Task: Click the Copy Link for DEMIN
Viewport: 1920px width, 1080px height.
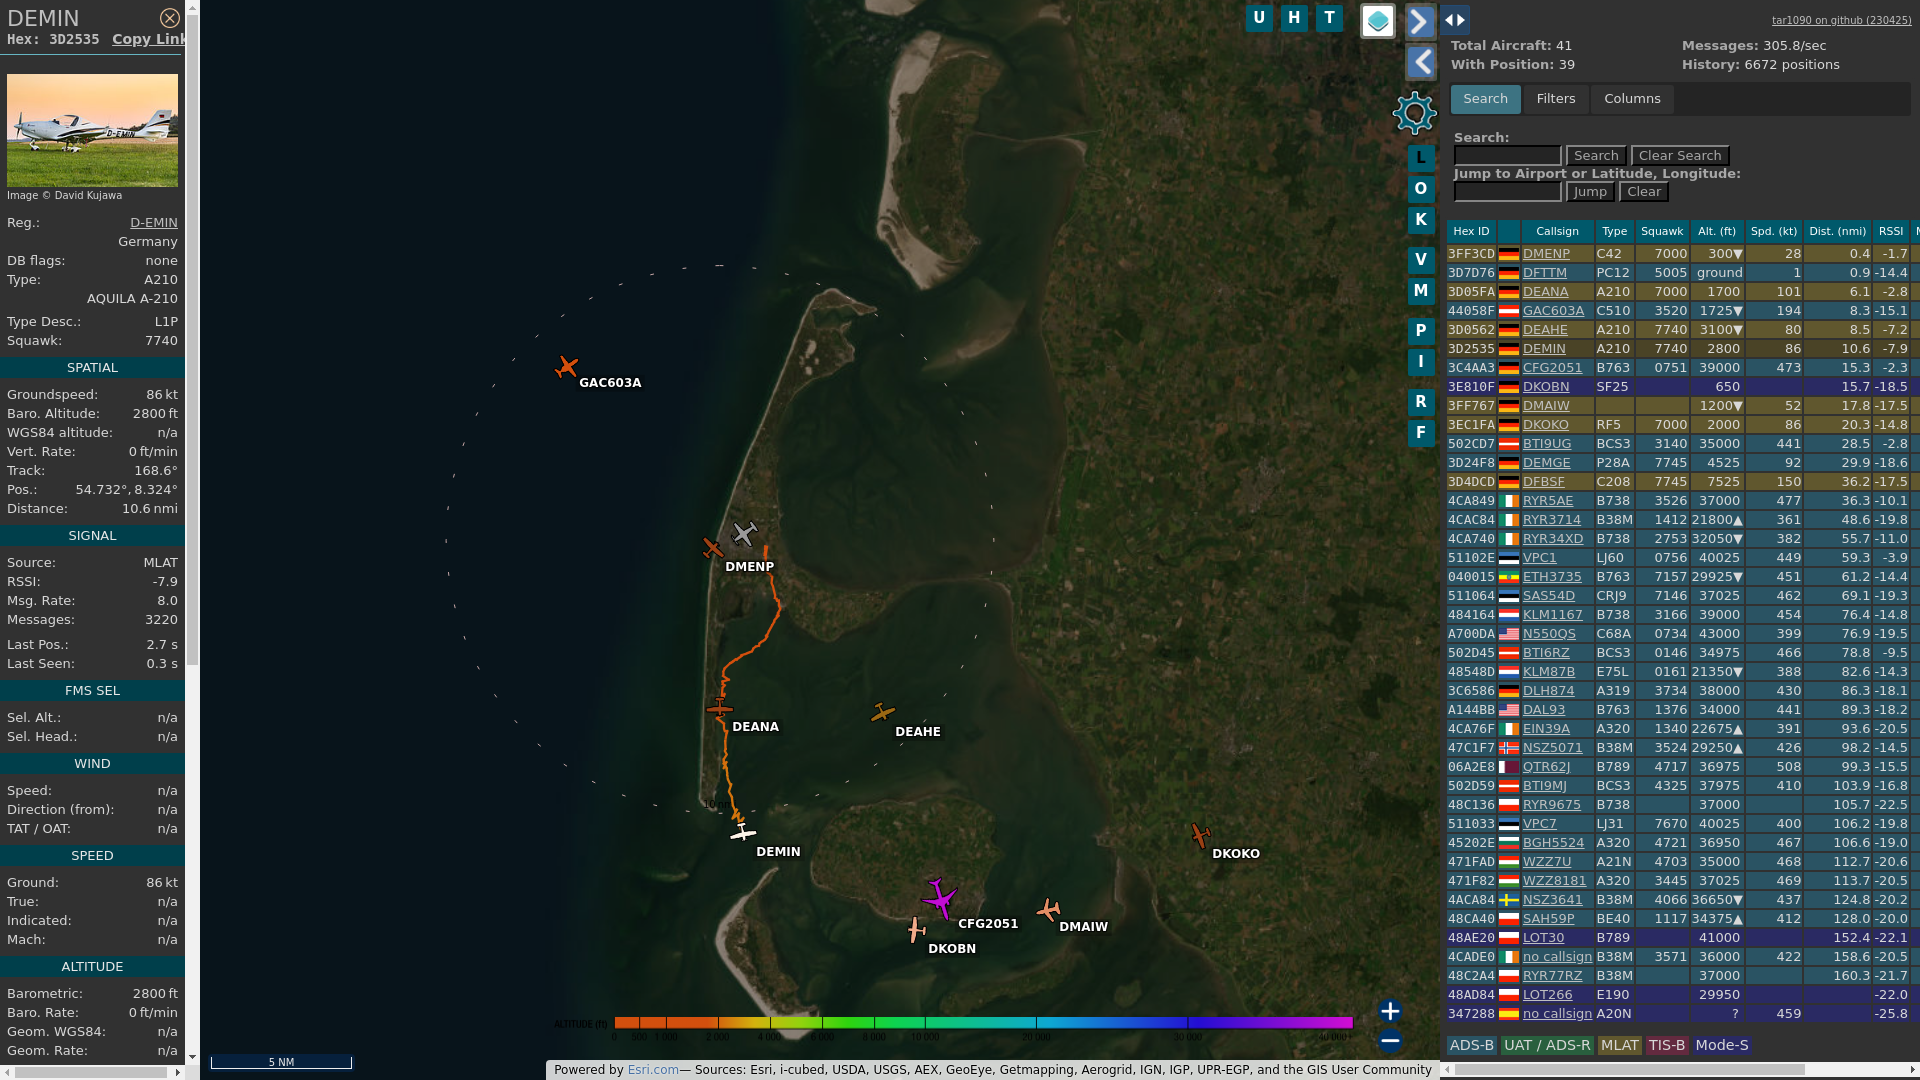Action: [x=148, y=39]
